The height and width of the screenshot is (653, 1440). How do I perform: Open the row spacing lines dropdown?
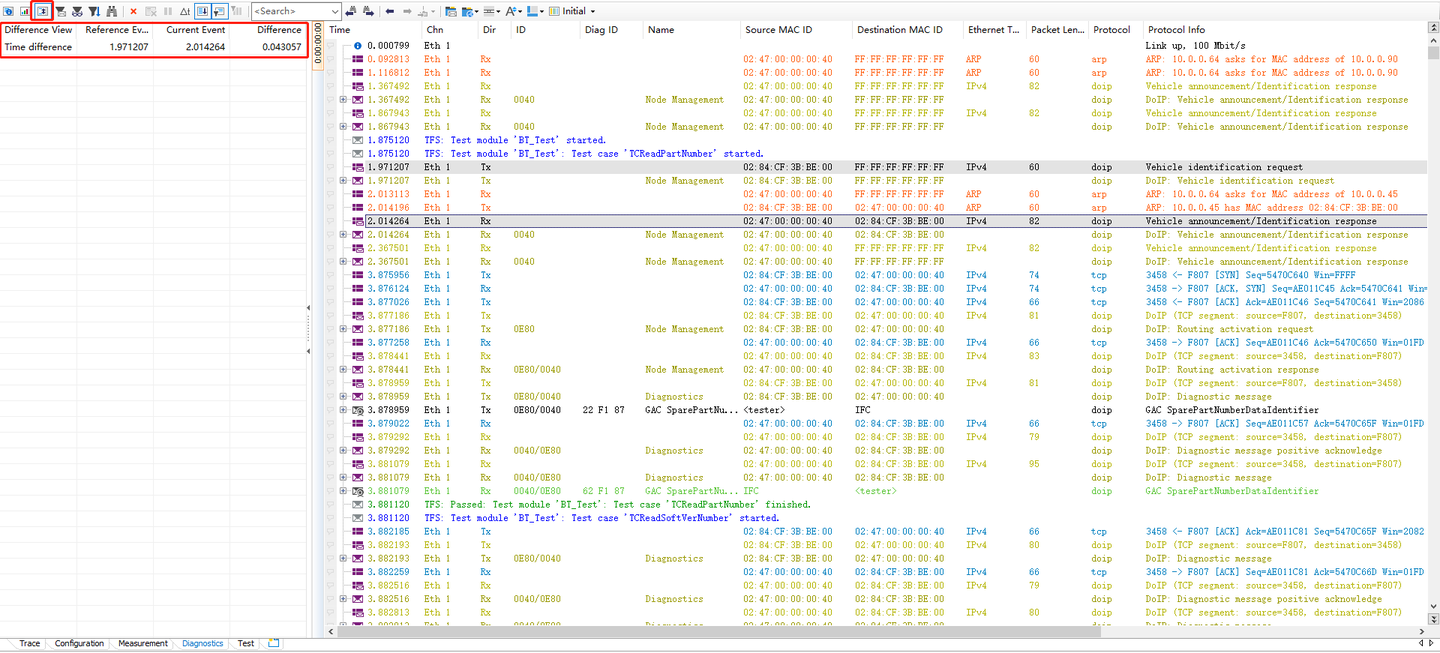click(491, 11)
